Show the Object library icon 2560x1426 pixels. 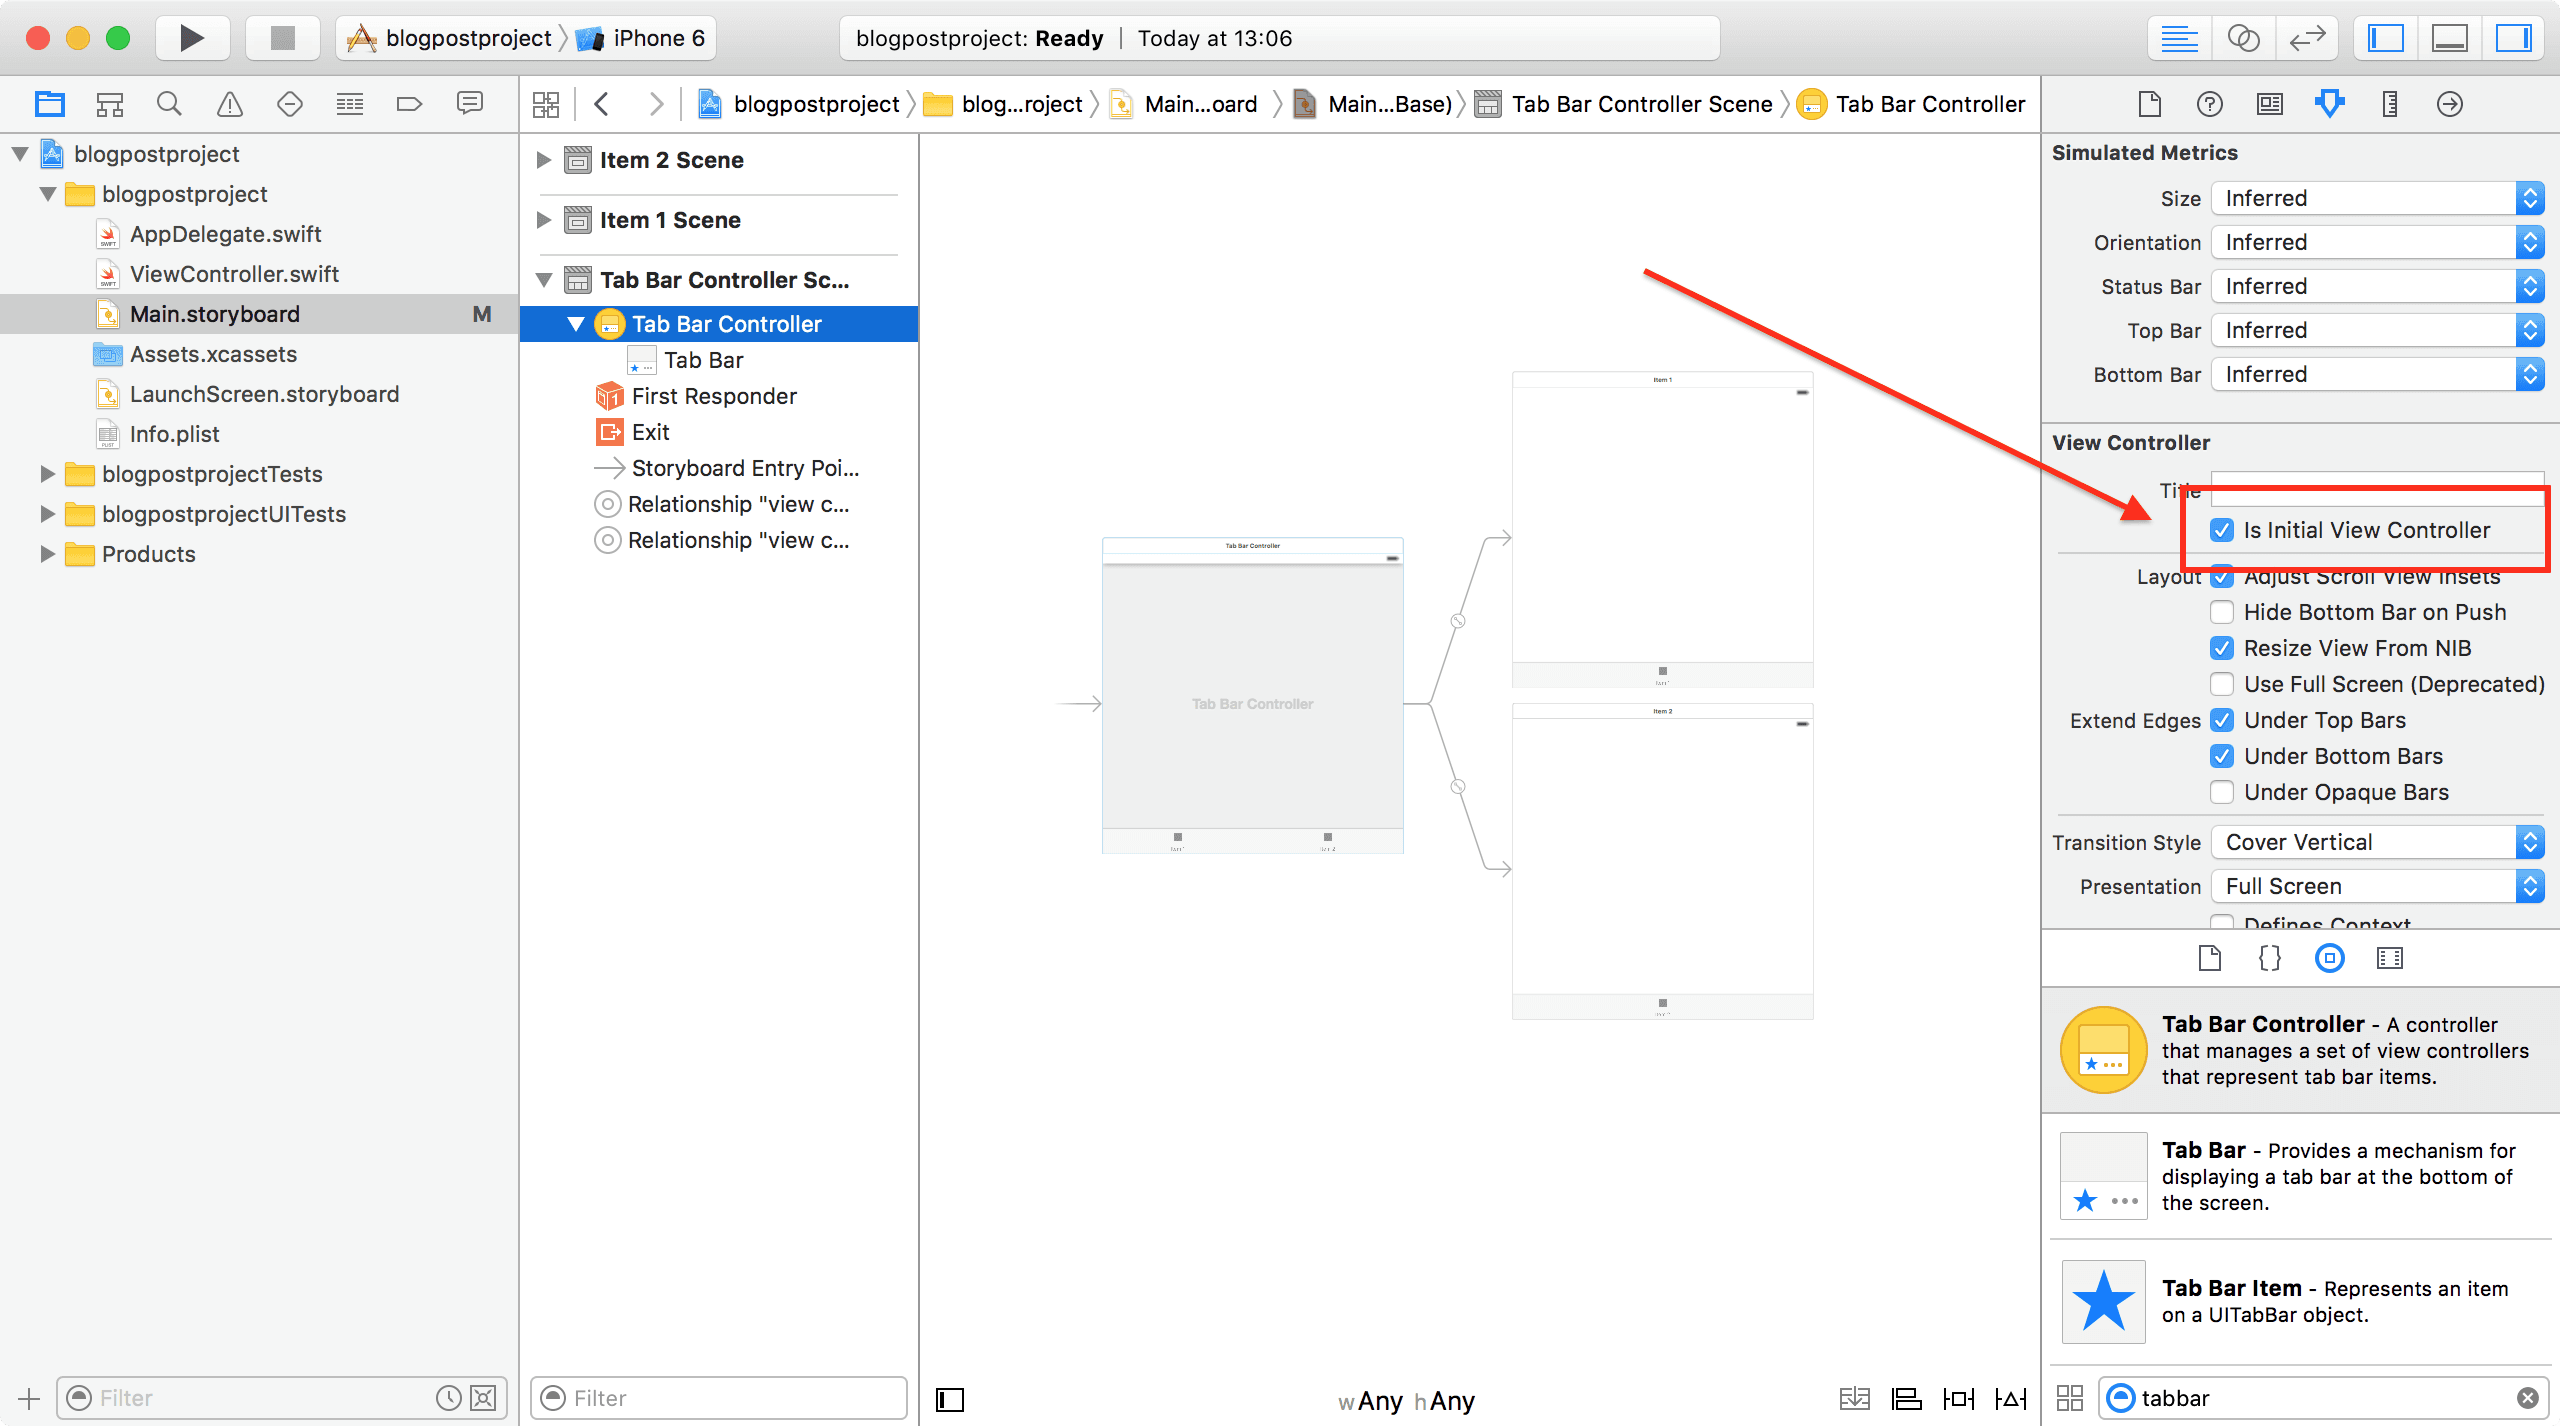point(2329,958)
